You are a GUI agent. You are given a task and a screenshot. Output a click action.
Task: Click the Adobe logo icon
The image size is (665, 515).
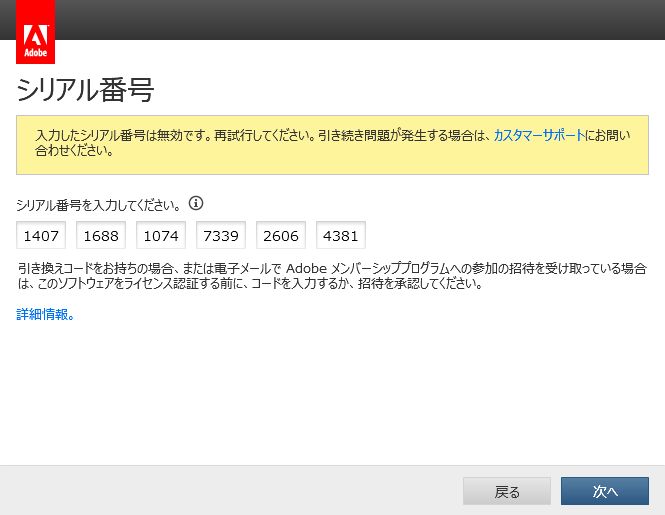[x=35, y=32]
